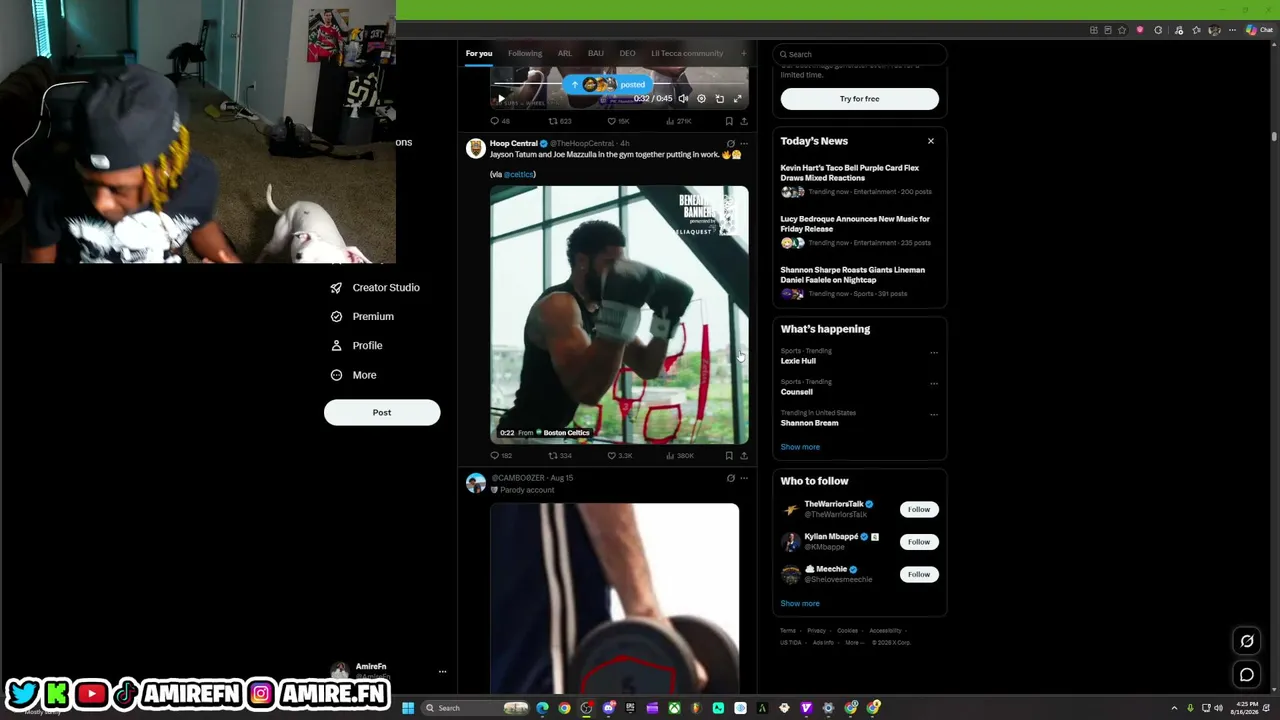Bookmark the Hoop Central post
Viewport: 1280px width, 720px height.
(x=729, y=456)
